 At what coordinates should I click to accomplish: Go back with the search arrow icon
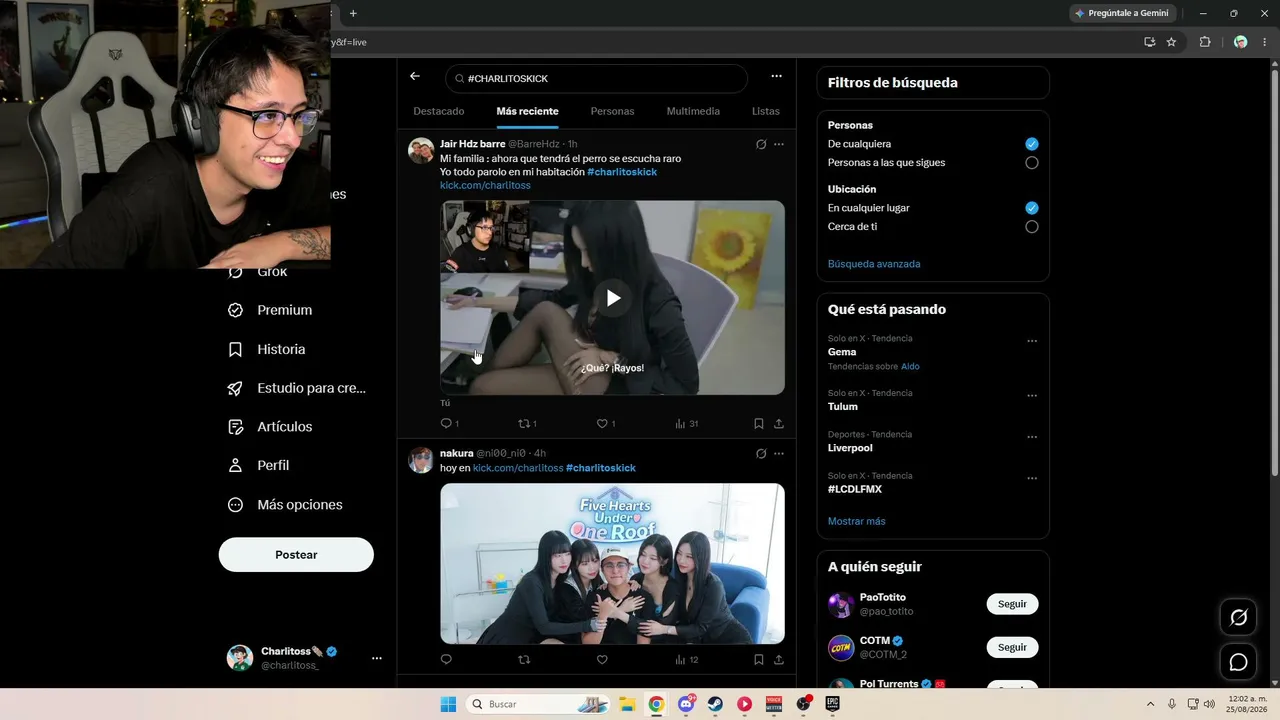point(415,76)
